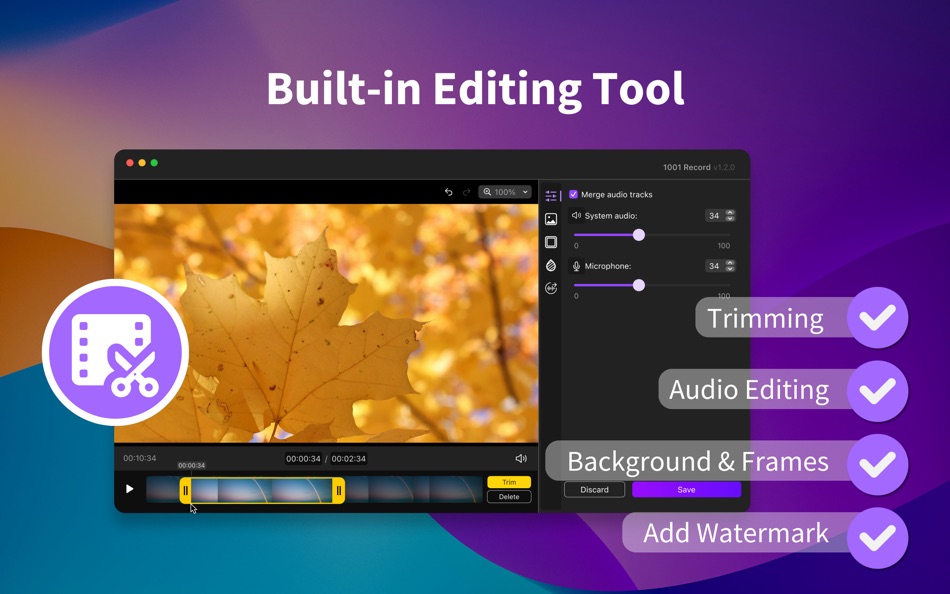Click the selected clip in the timeline
This screenshot has width=950, height=594.
click(262, 490)
